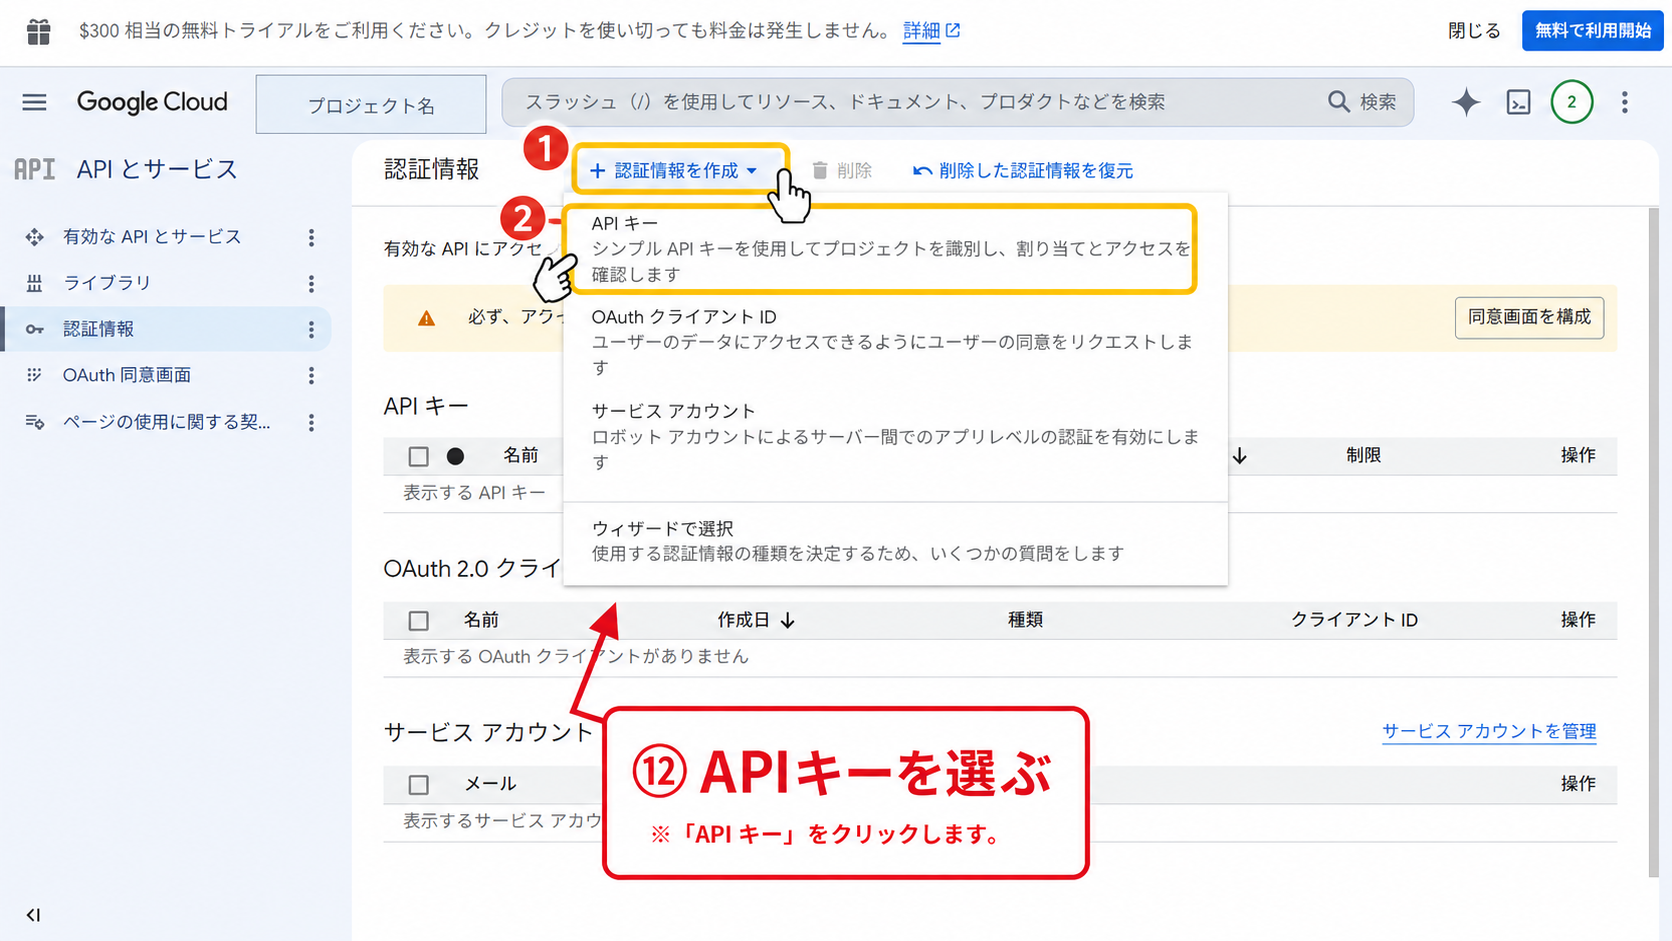Click the Google Cloud logo

[152, 102]
